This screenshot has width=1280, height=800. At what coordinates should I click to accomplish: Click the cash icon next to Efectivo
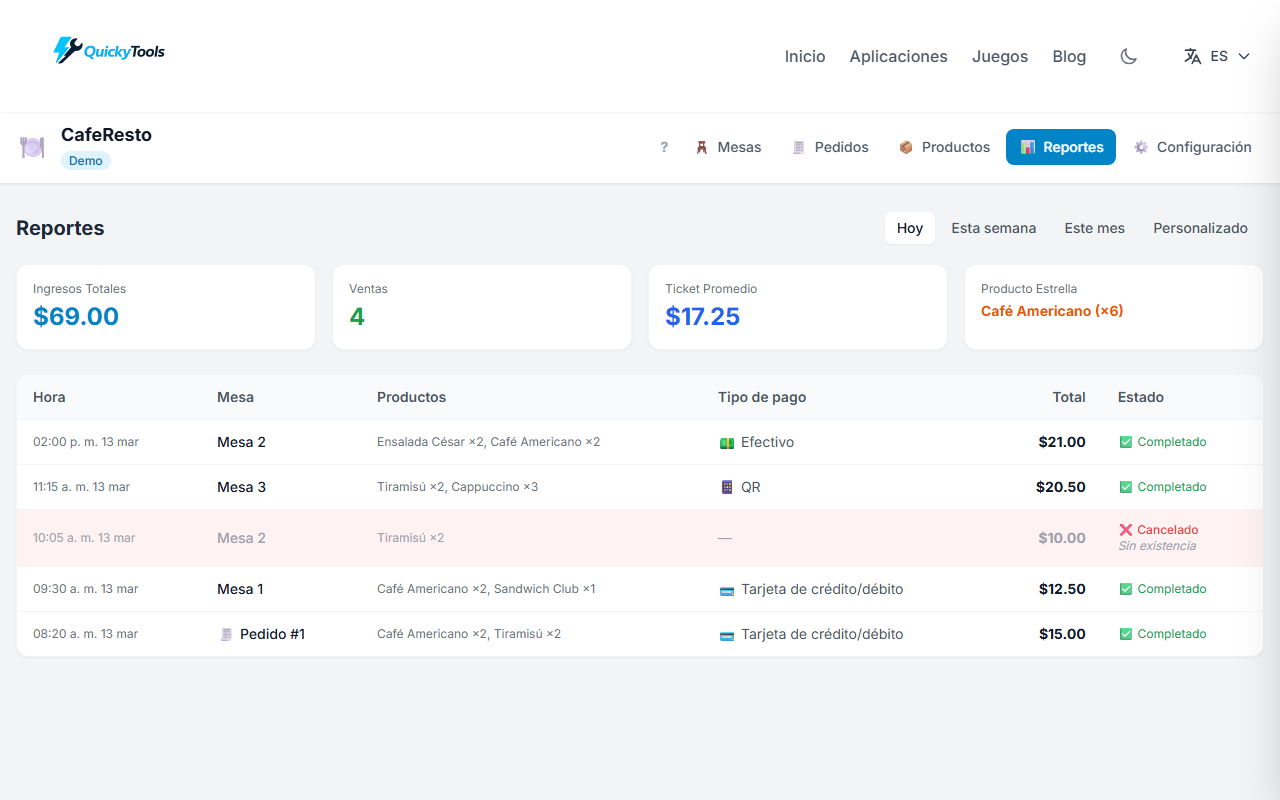(x=726, y=441)
